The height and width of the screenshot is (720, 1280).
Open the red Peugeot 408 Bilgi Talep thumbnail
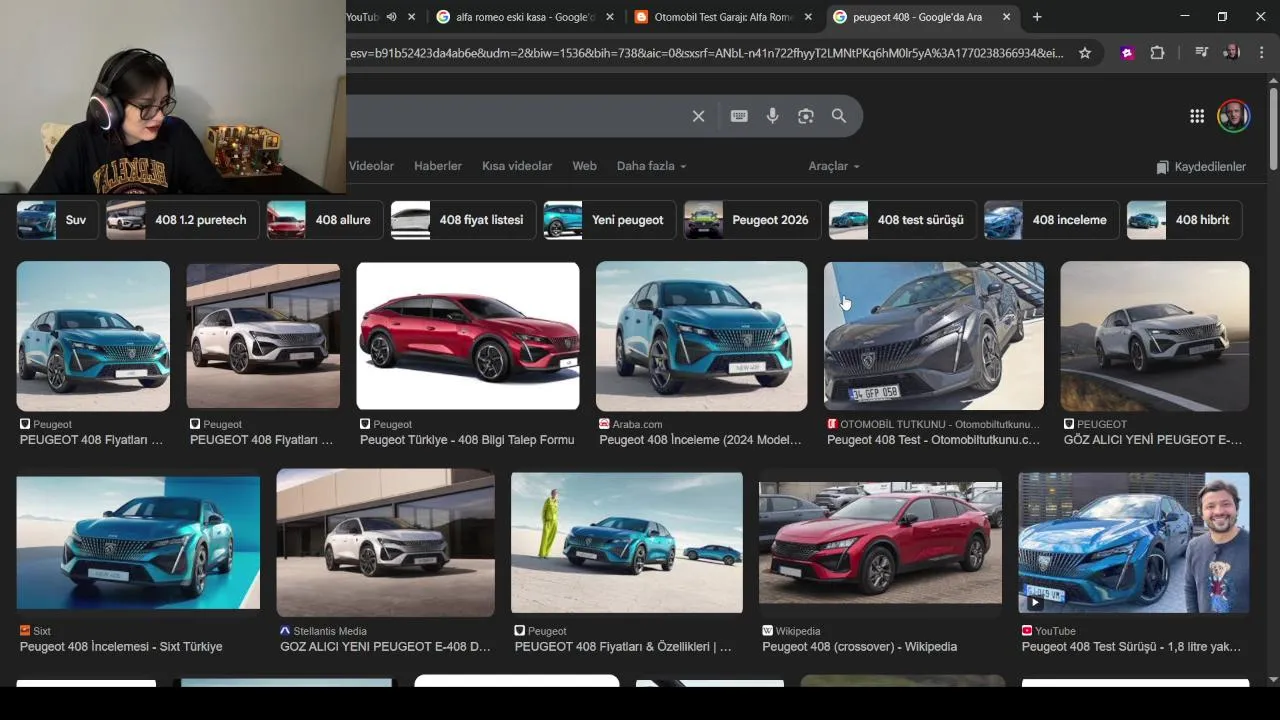point(468,336)
